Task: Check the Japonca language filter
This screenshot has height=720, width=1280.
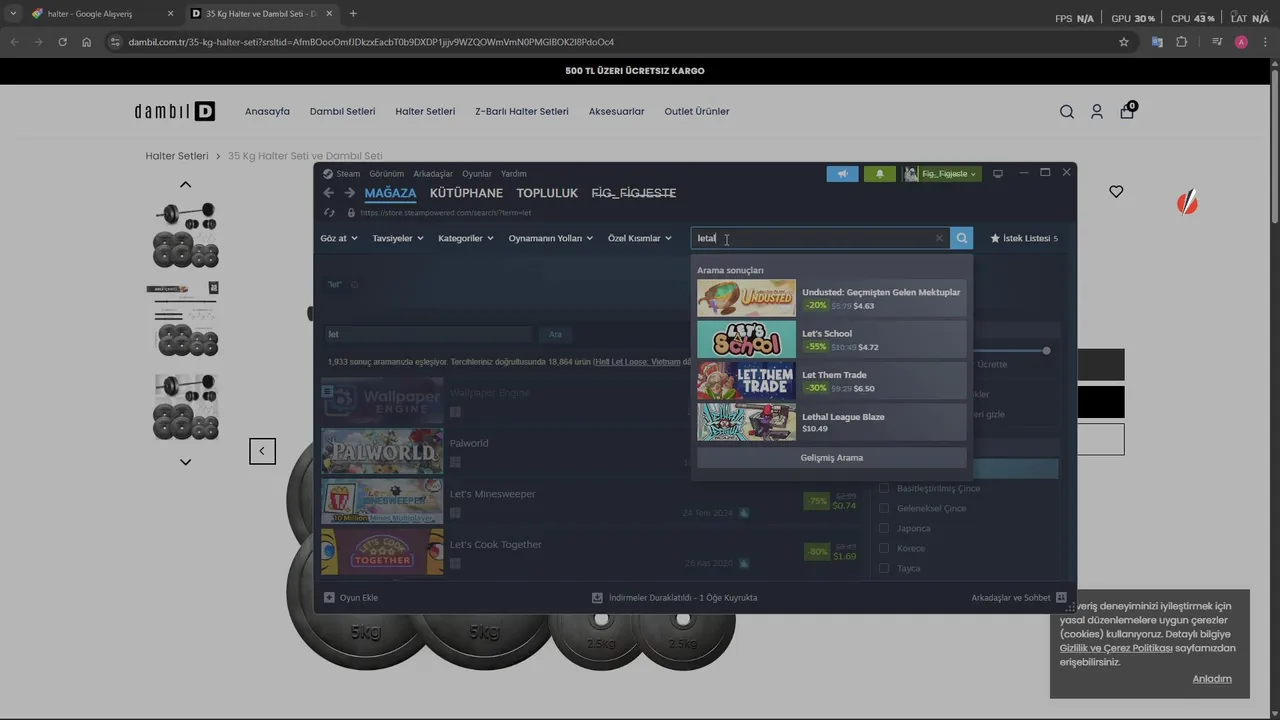Action: click(x=883, y=528)
